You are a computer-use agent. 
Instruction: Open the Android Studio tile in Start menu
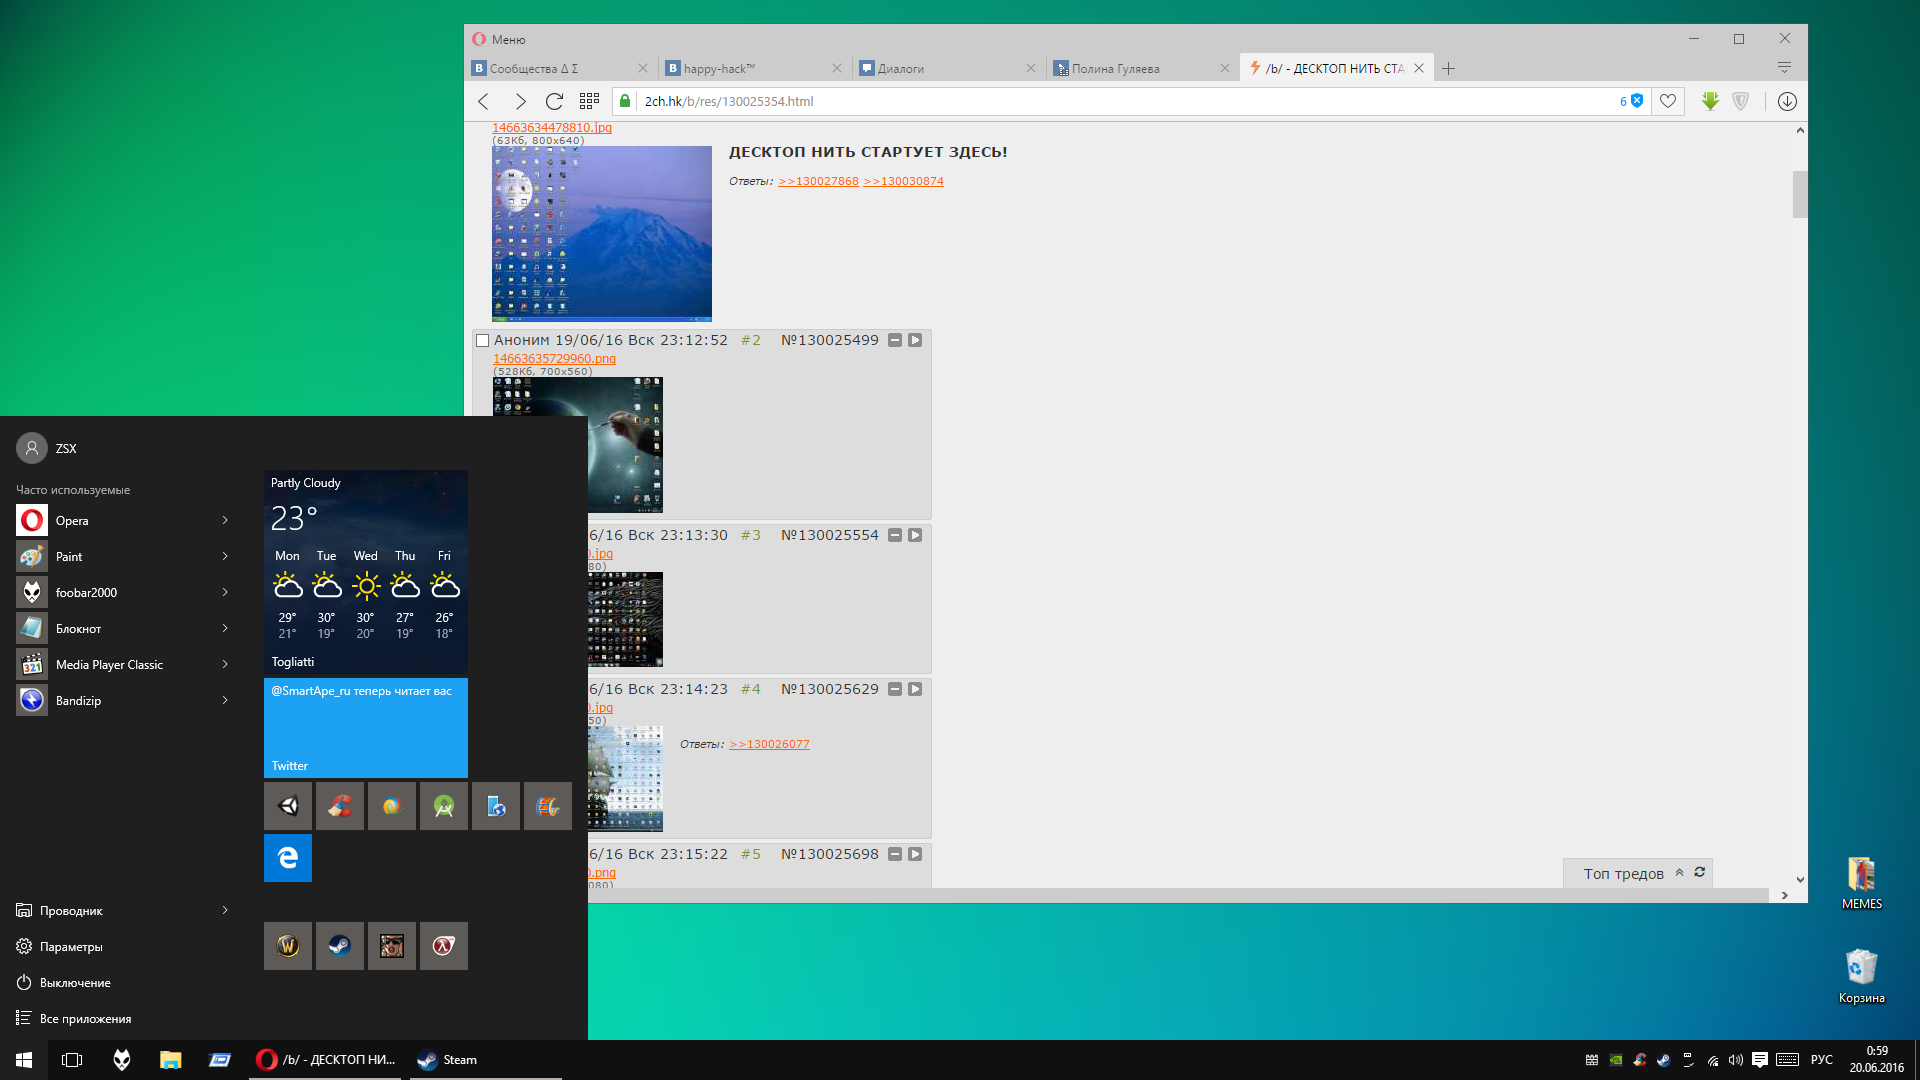(x=444, y=806)
